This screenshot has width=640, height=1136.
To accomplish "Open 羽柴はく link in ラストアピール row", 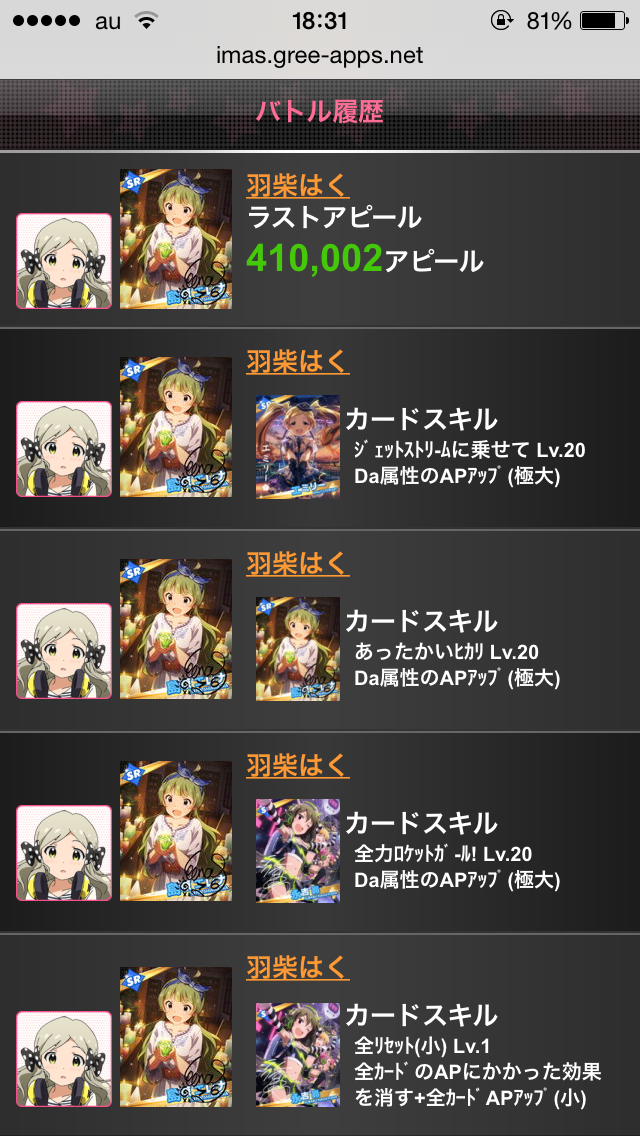I will [298, 185].
